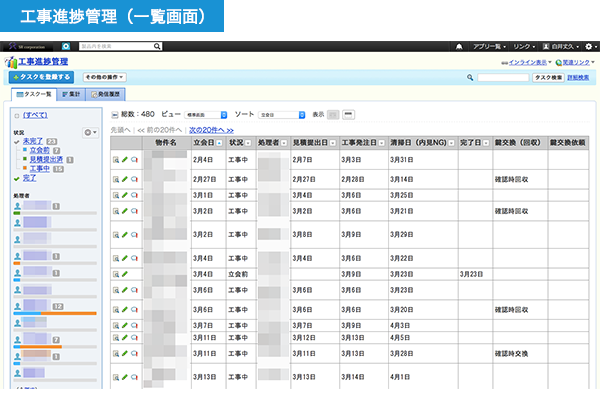Filter by the 完了 status link
This screenshot has height=400, width=600.
pos(29,178)
